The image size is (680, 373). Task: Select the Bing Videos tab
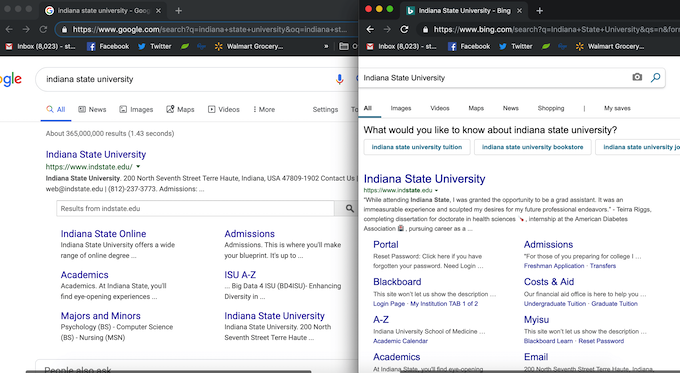click(x=440, y=108)
